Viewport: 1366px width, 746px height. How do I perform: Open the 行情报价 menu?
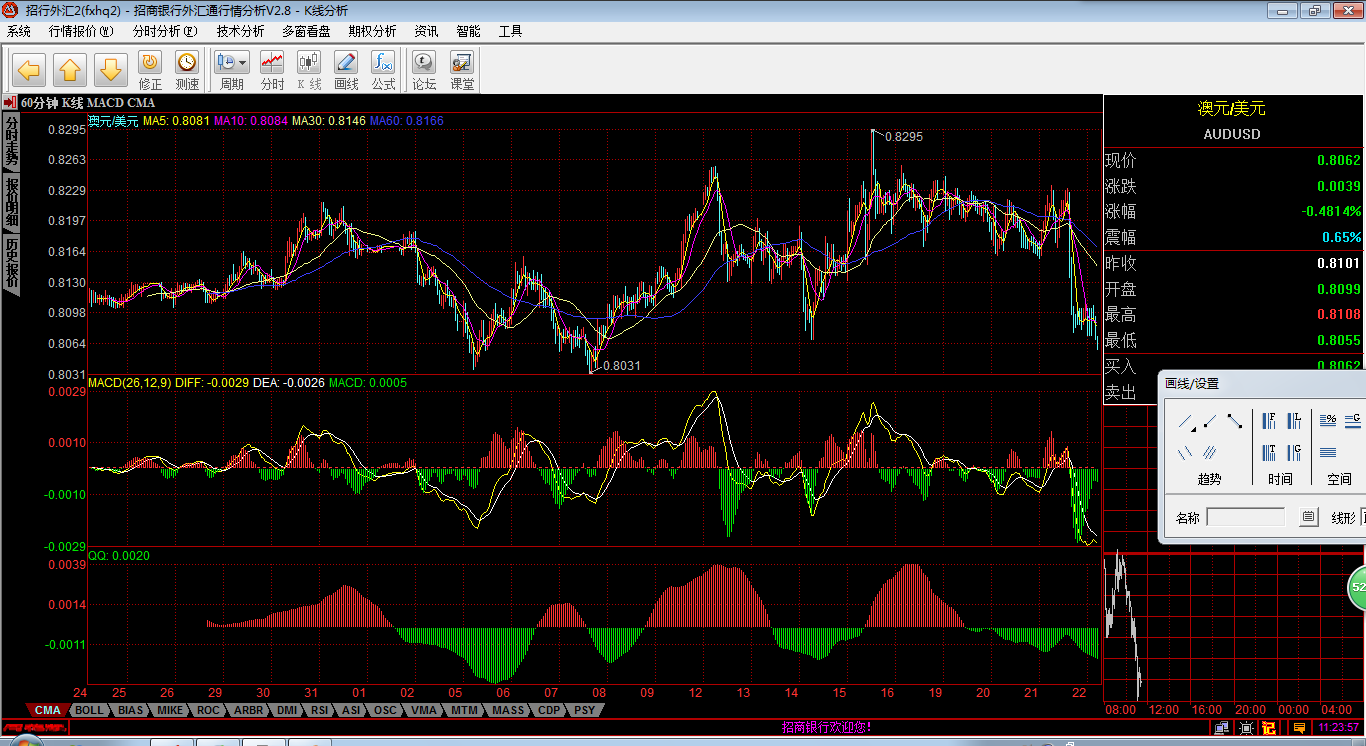coord(81,31)
